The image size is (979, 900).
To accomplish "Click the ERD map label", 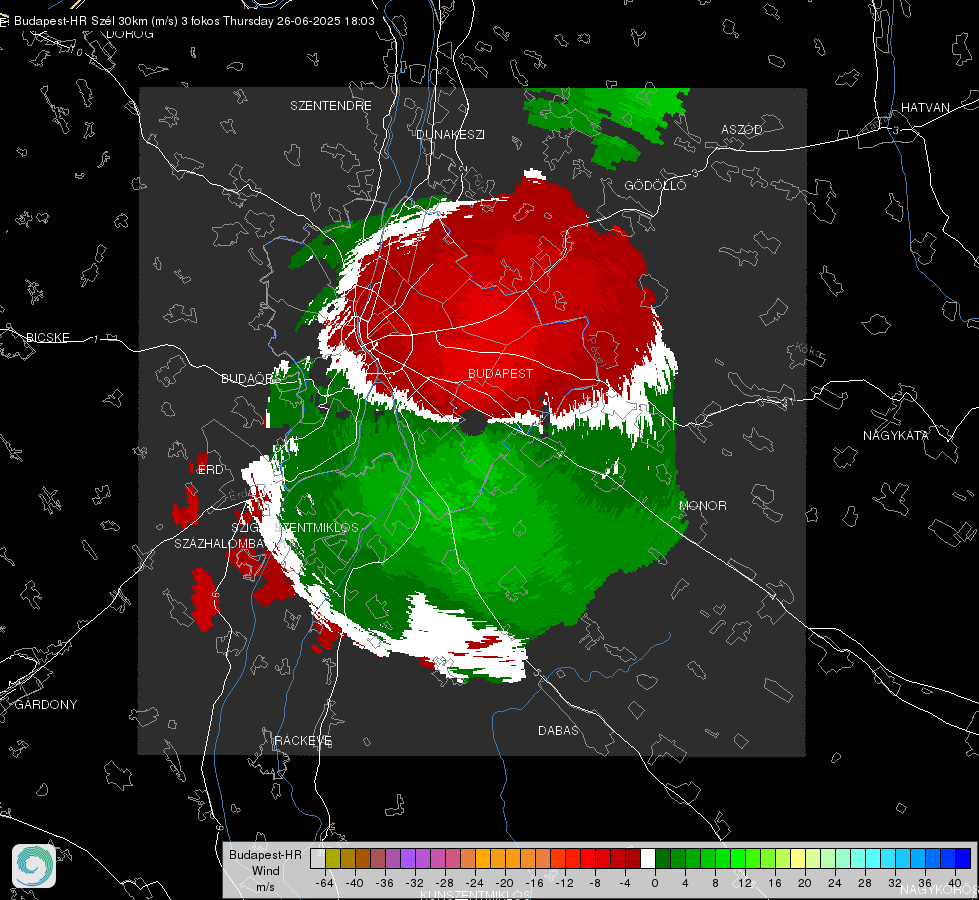I will [210, 470].
